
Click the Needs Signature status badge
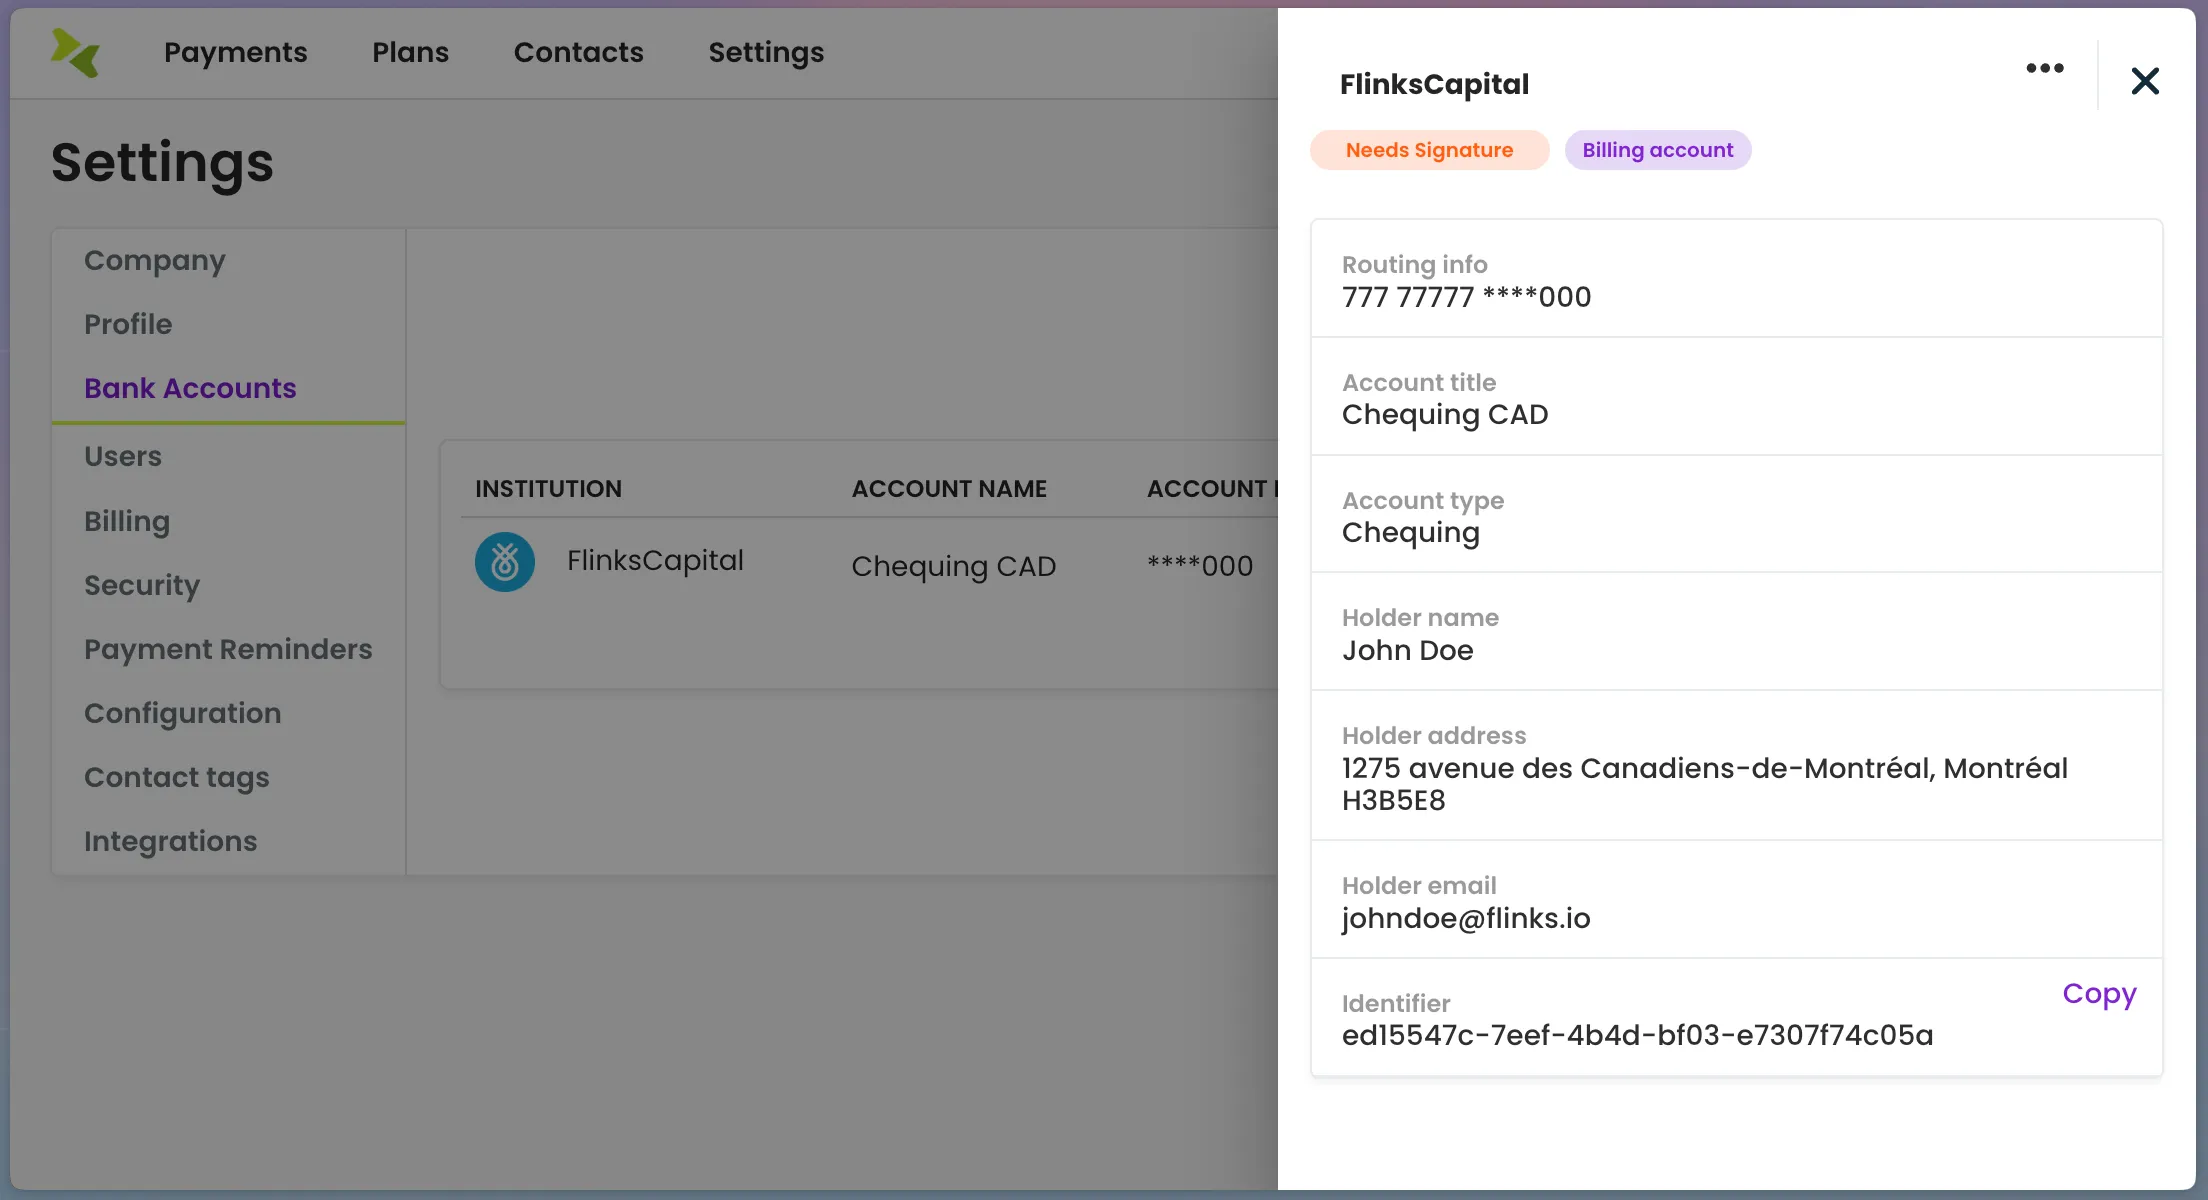(x=1429, y=150)
